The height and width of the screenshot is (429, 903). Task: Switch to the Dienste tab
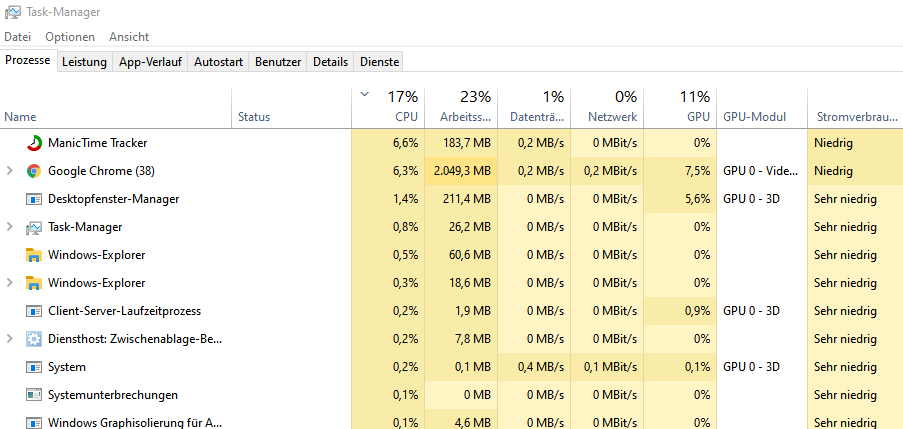click(380, 62)
